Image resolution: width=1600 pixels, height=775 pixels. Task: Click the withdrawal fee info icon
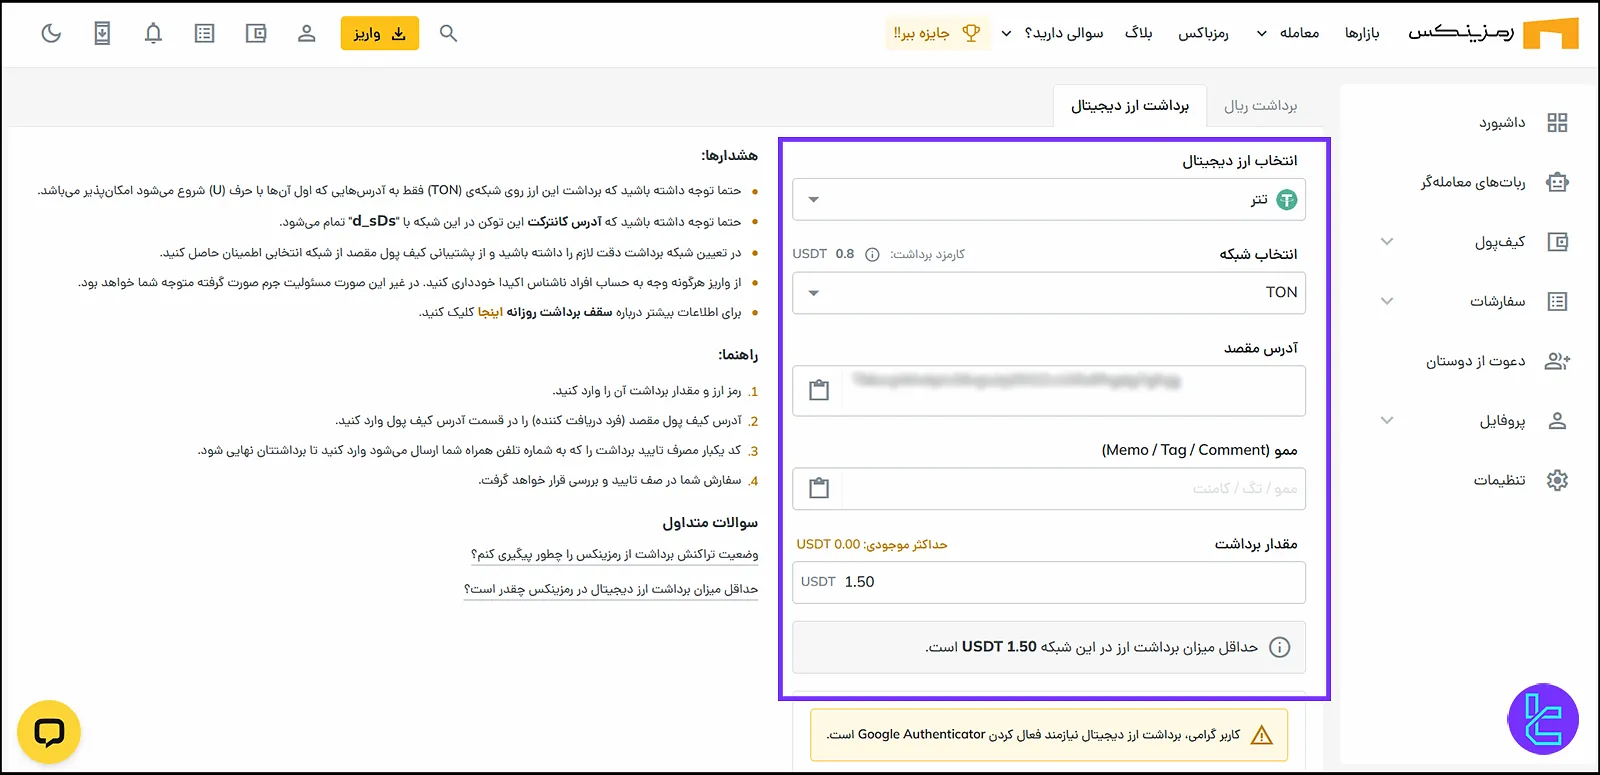[x=872, y=255]
